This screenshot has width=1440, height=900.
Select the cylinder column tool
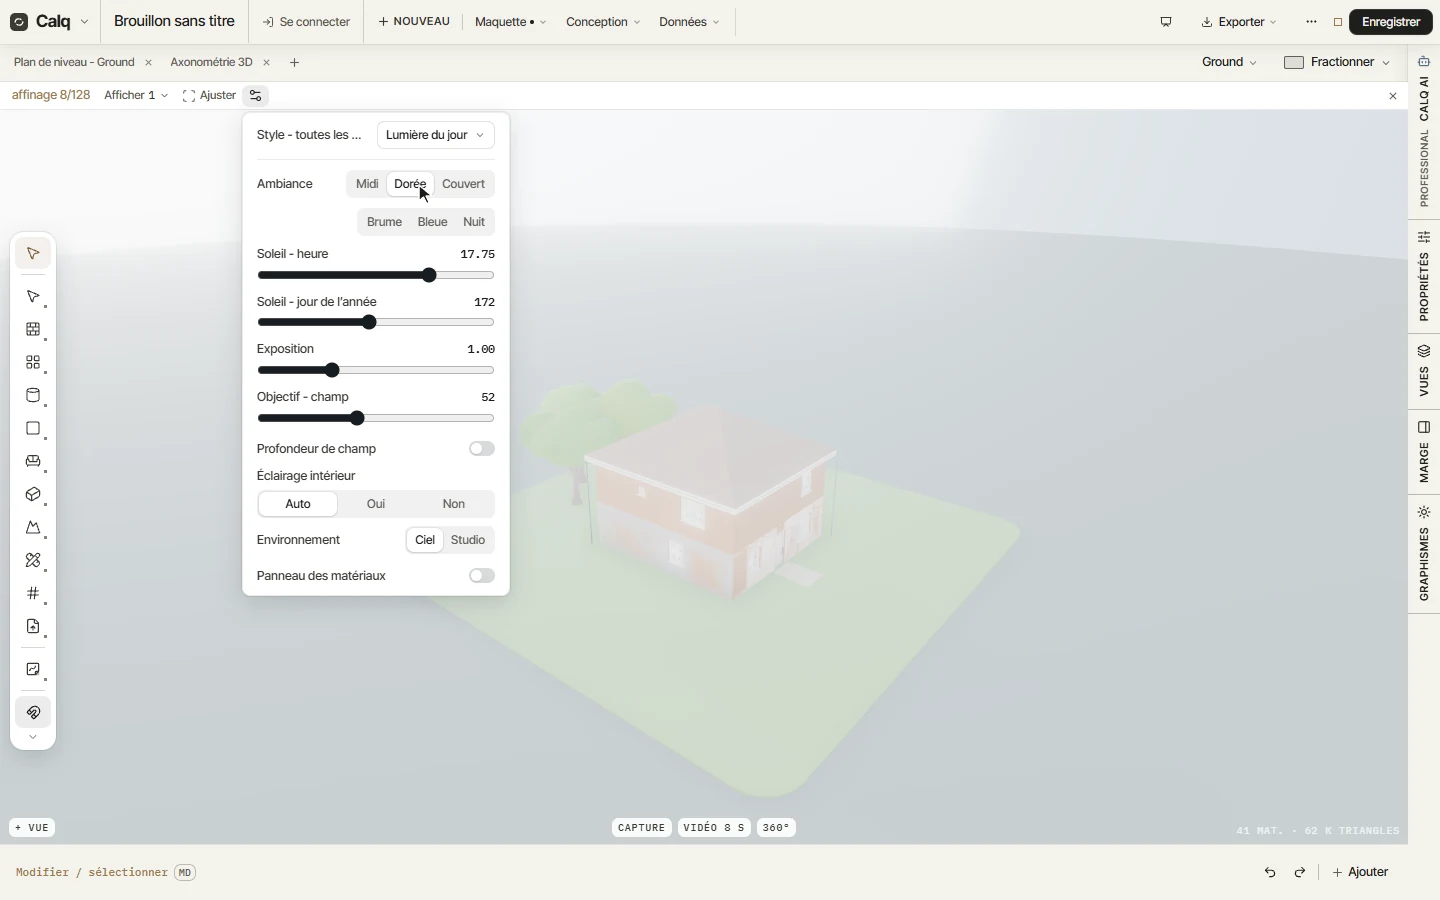pyautogui.click(x=33, y=396)
